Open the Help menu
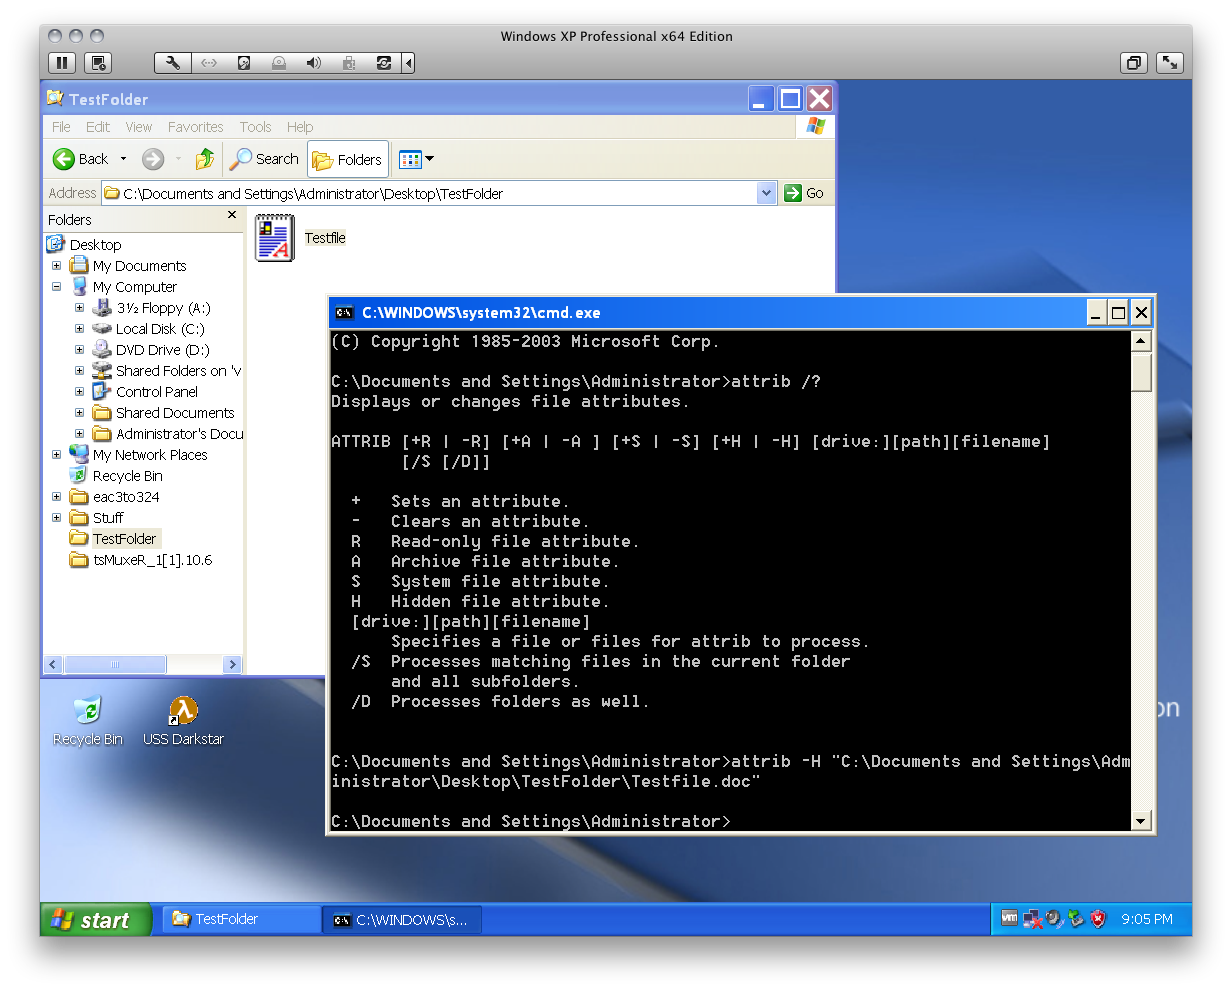The height and width of the screenshot is (991, 1232). point(300,127)
